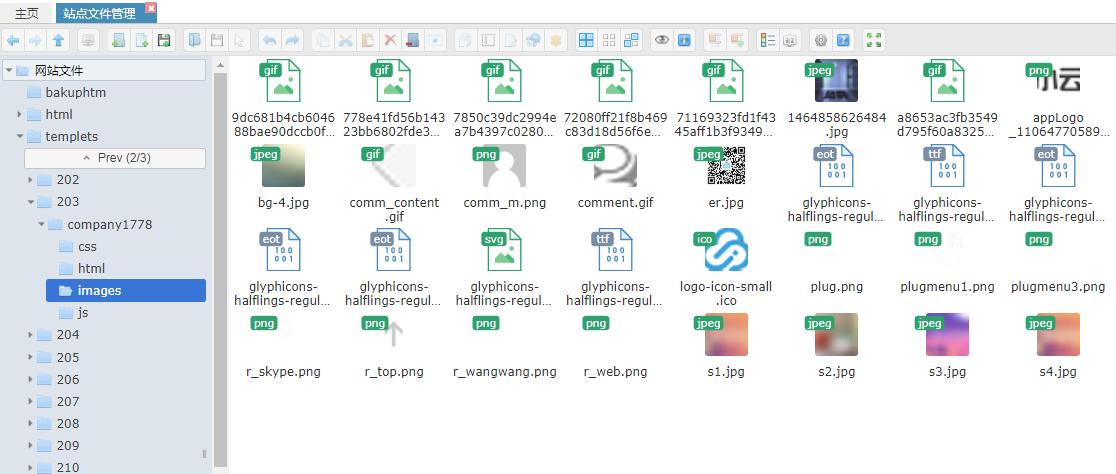
Task: Click the r_wangwang.png file name
Action: (505, 372)
